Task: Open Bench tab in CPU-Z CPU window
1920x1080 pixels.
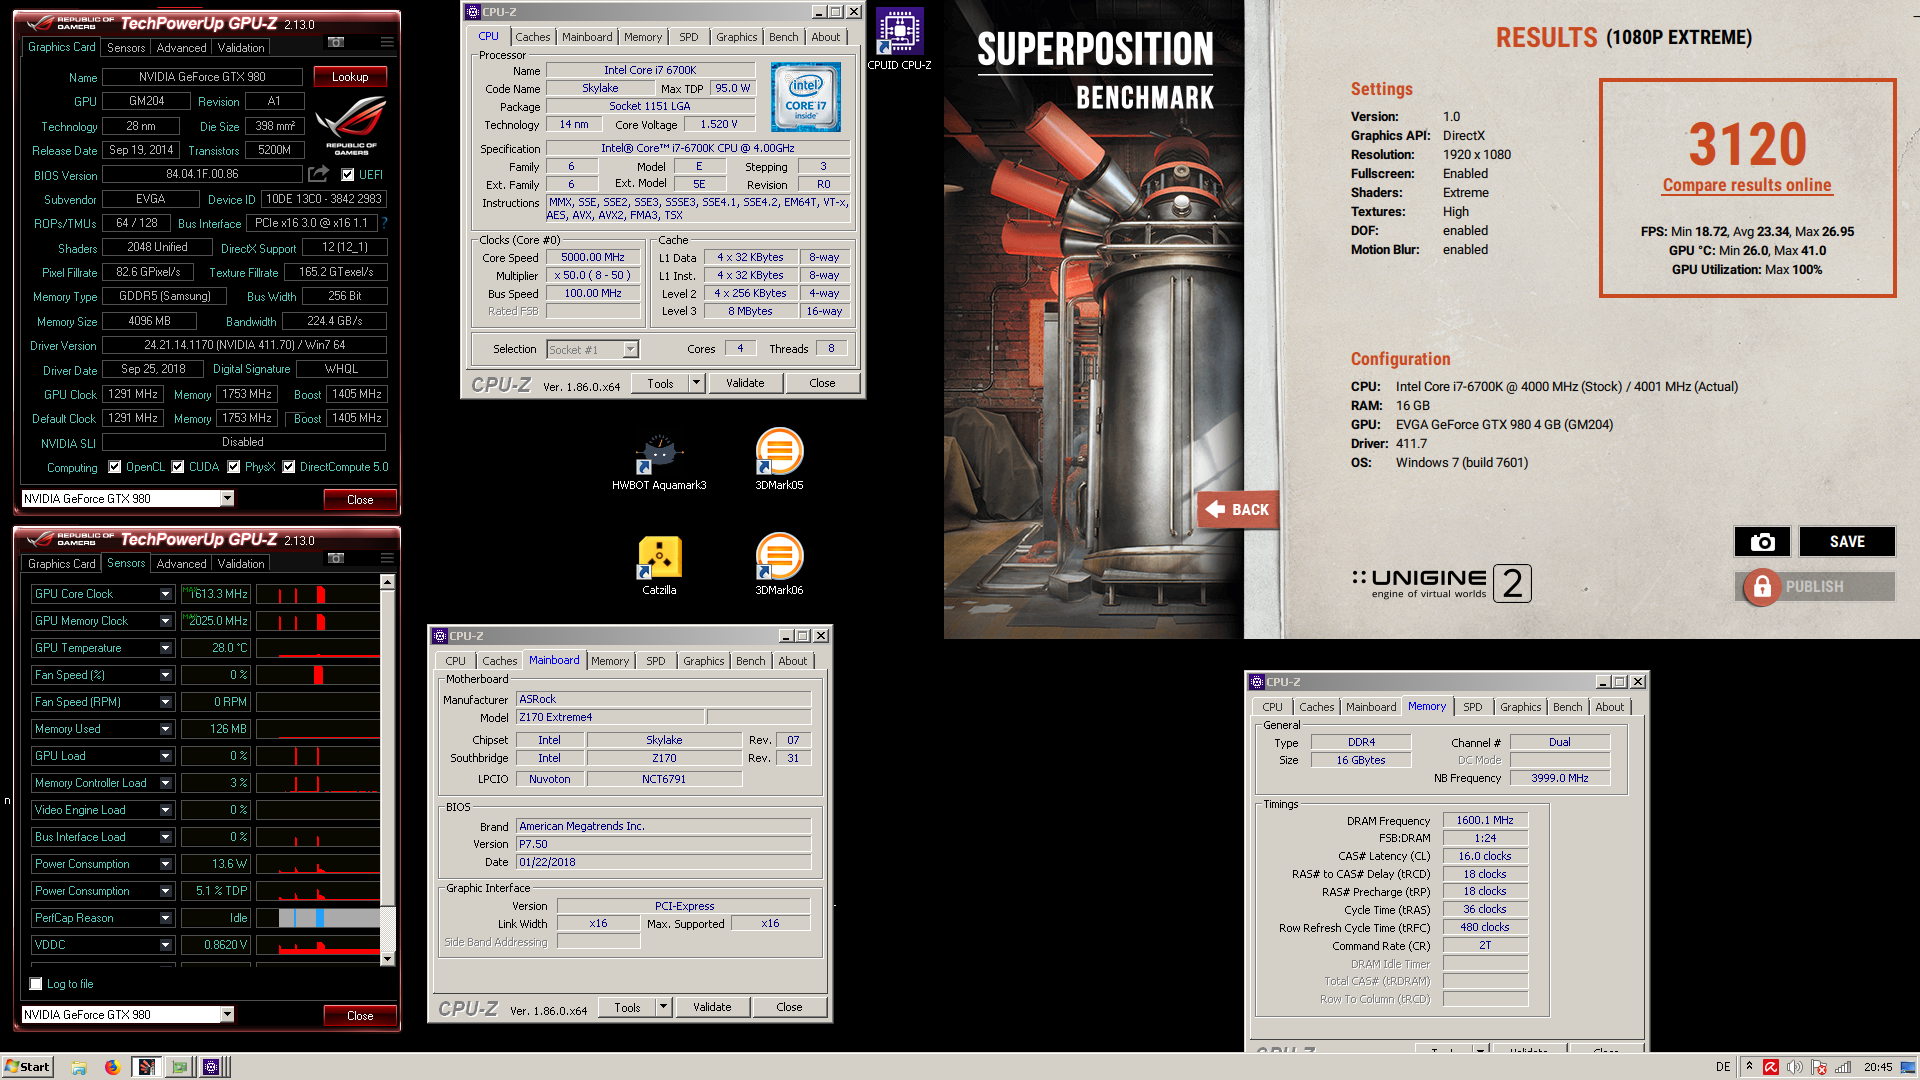Action: 783,37
